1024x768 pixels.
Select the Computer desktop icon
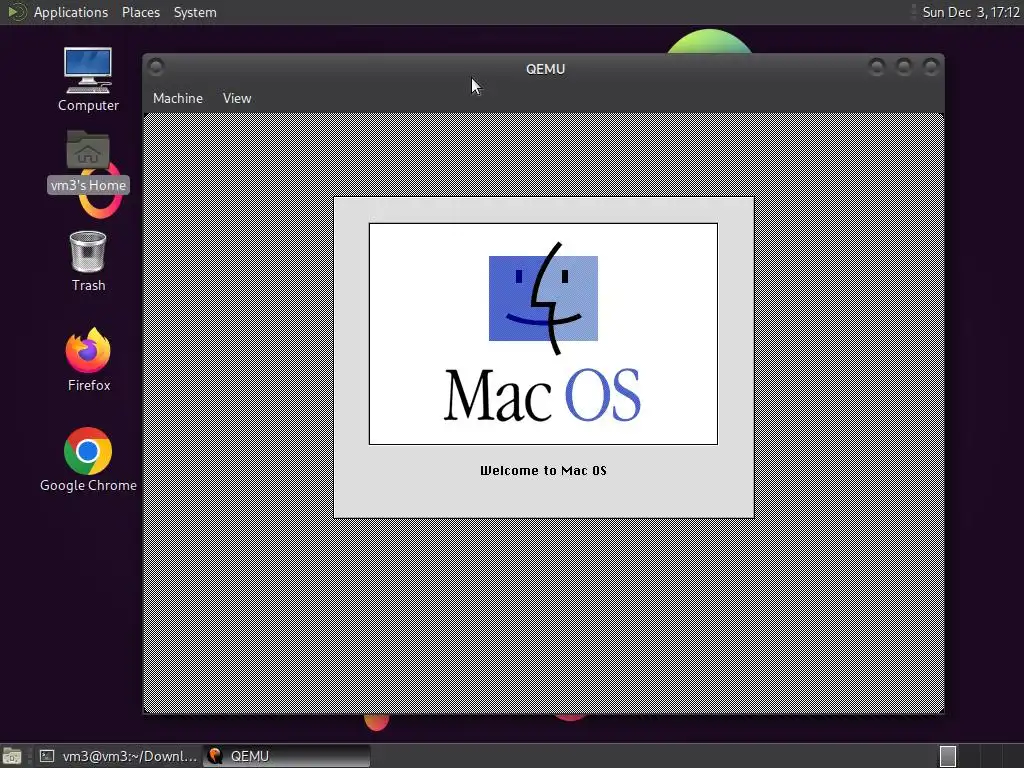(x=88, y=79)
